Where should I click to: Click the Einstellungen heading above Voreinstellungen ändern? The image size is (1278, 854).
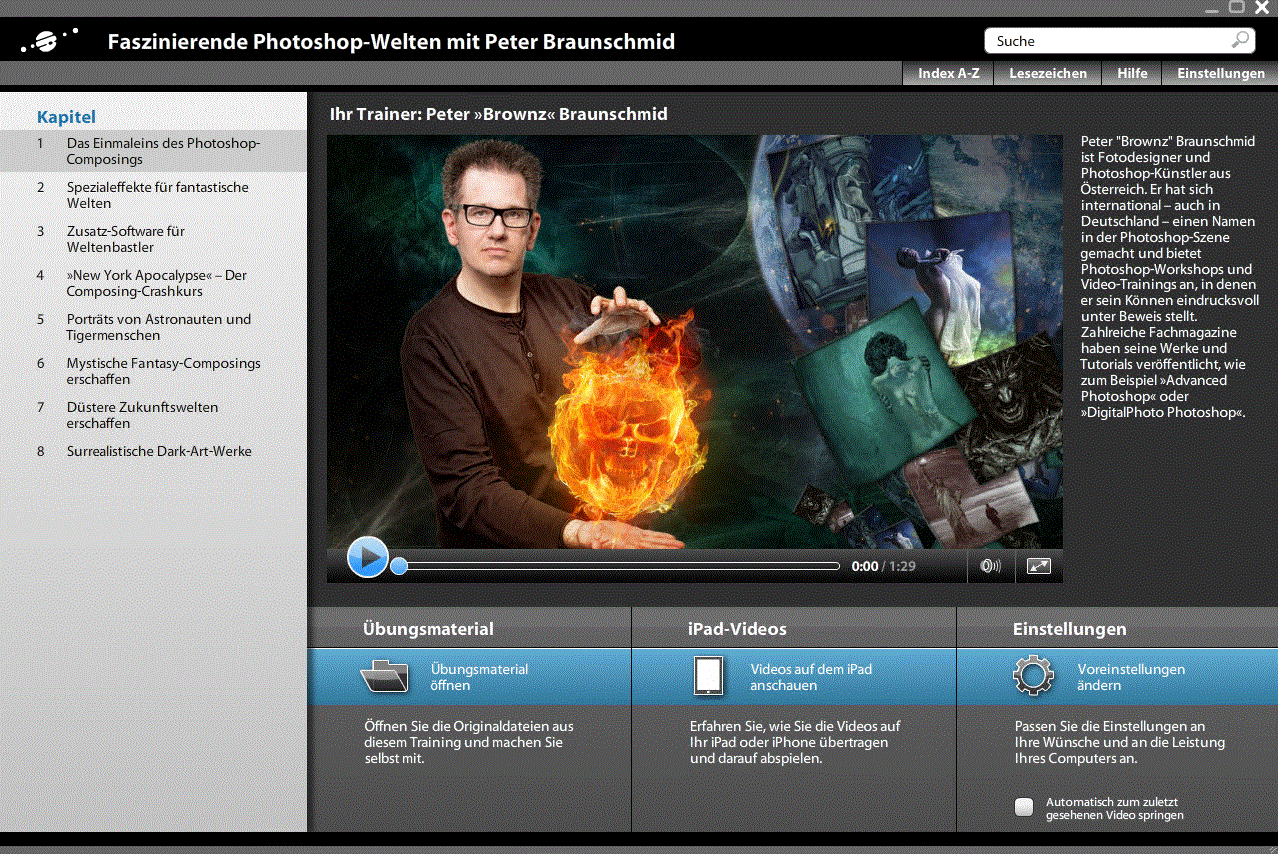click(1069, 629)
